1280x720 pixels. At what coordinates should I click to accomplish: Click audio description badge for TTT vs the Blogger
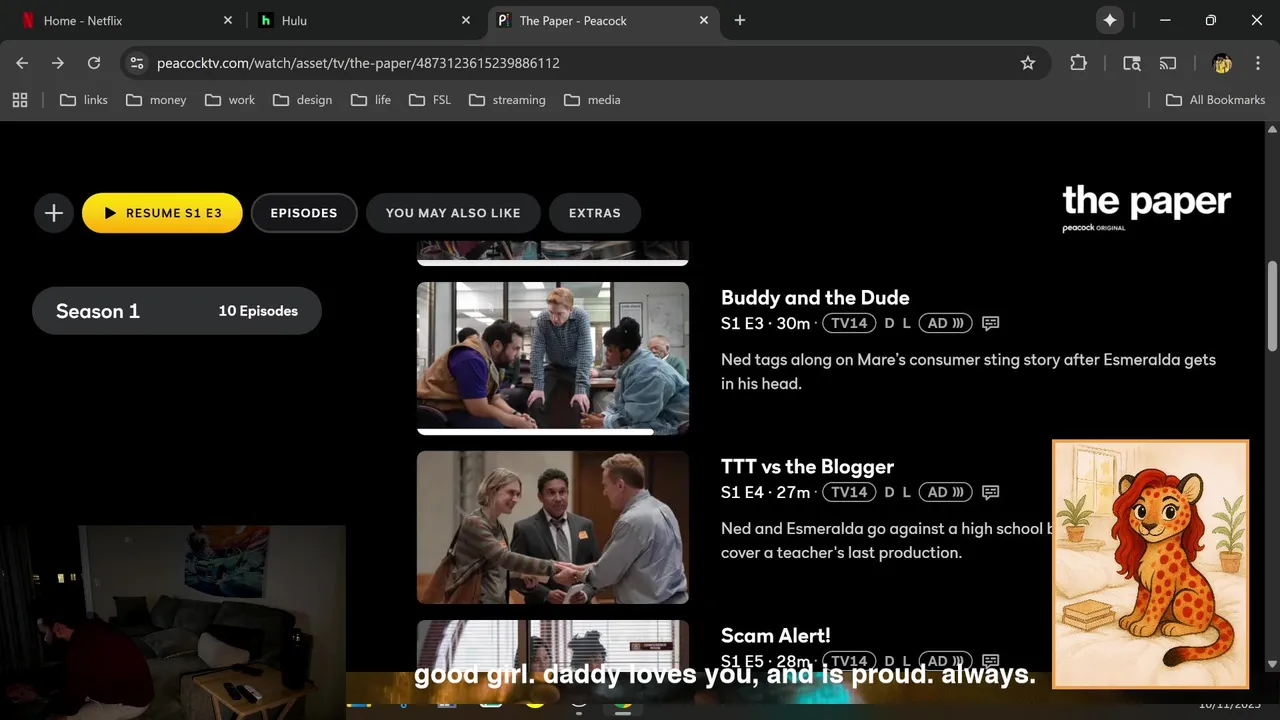pyautogui.click(x=945, y=492)
